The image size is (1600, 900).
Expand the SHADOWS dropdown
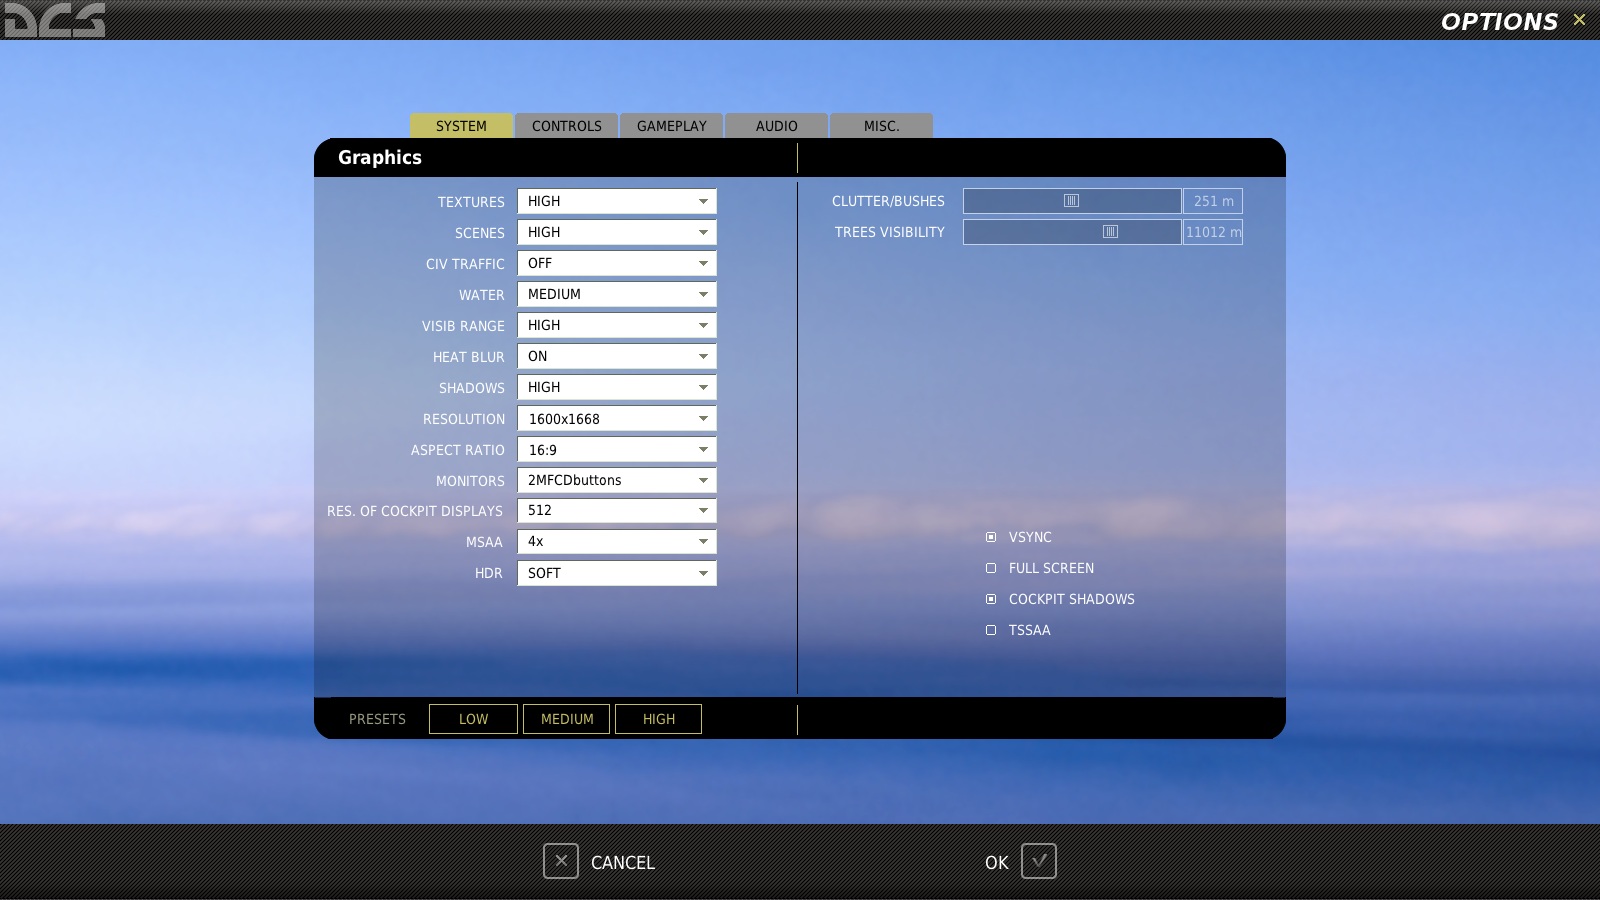coord(617,387)
